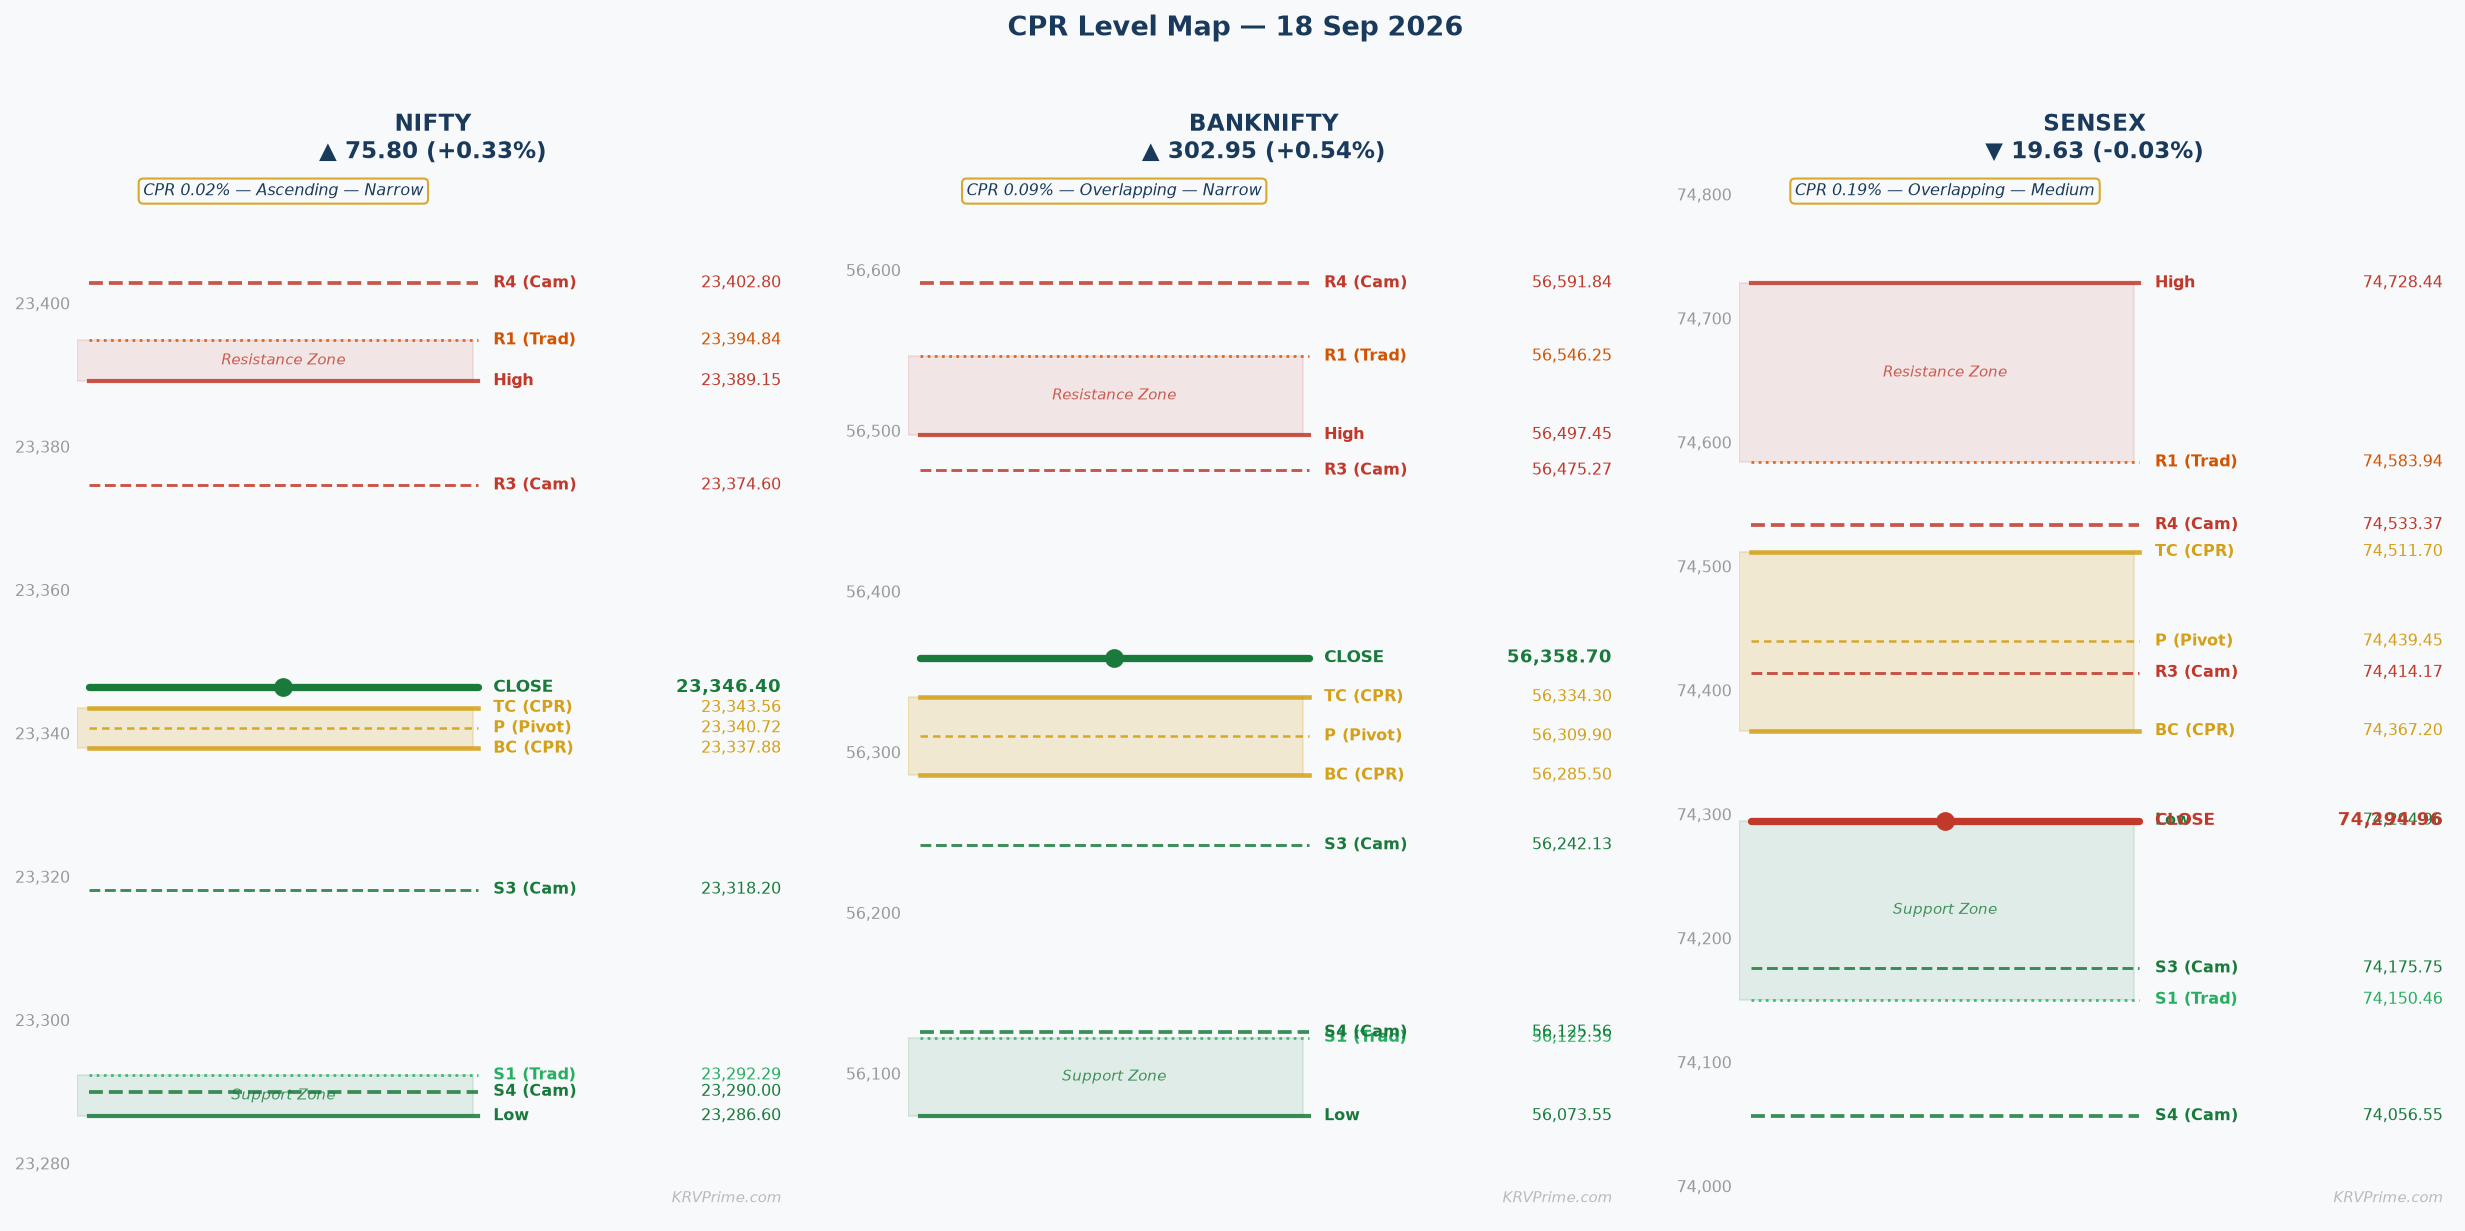
Task: Select NIFTY CPR 0.02% Ascending Narrow badge
Action: [283, 191]
